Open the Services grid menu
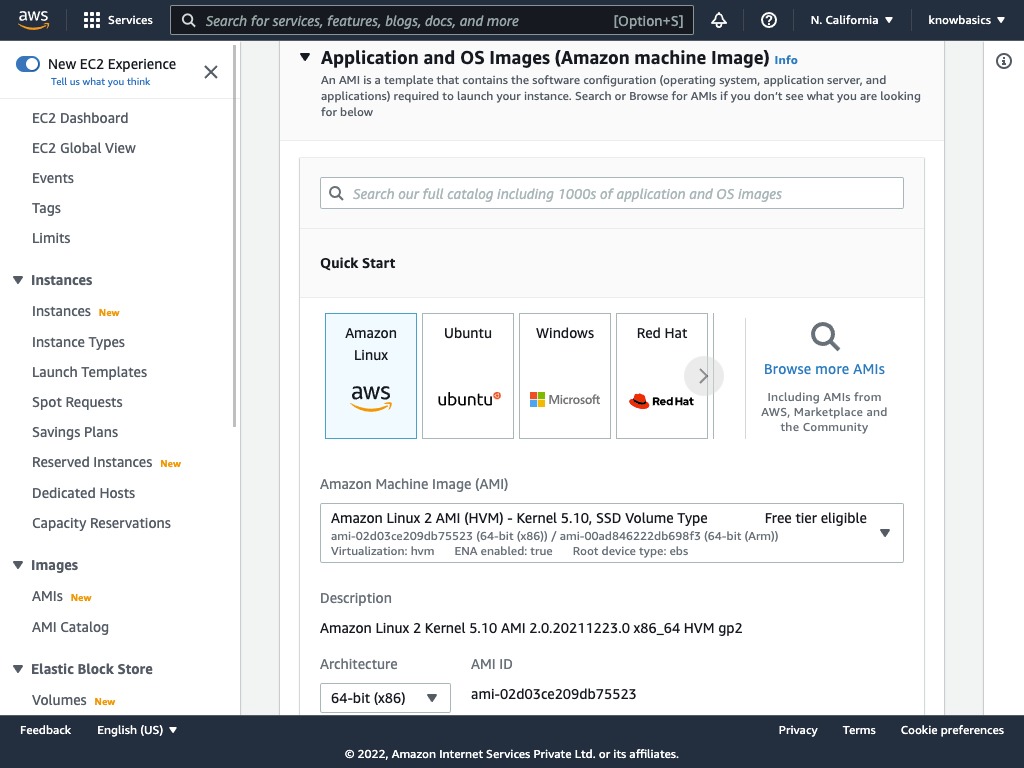1024x768 pixels. (x=118, y=20)
